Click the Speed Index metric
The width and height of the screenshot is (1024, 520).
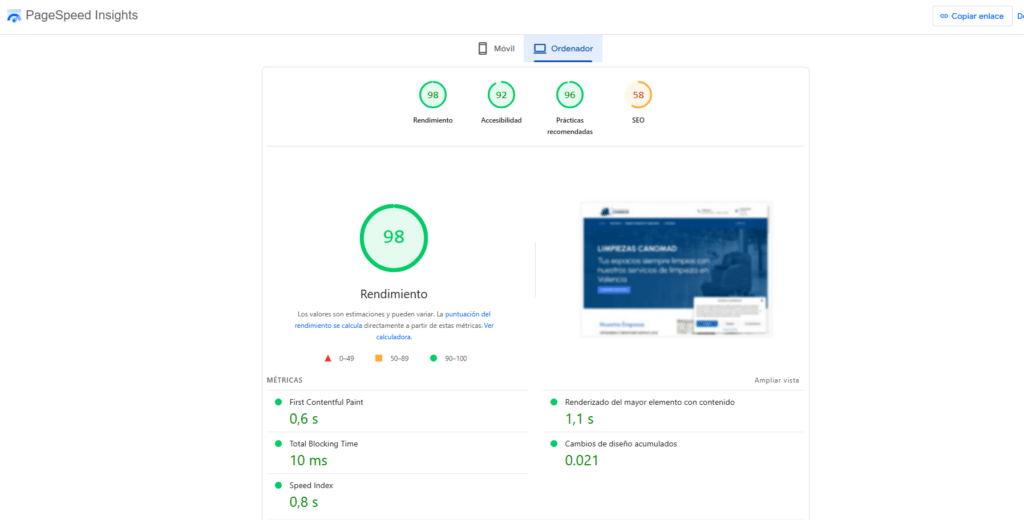[312, 486]
